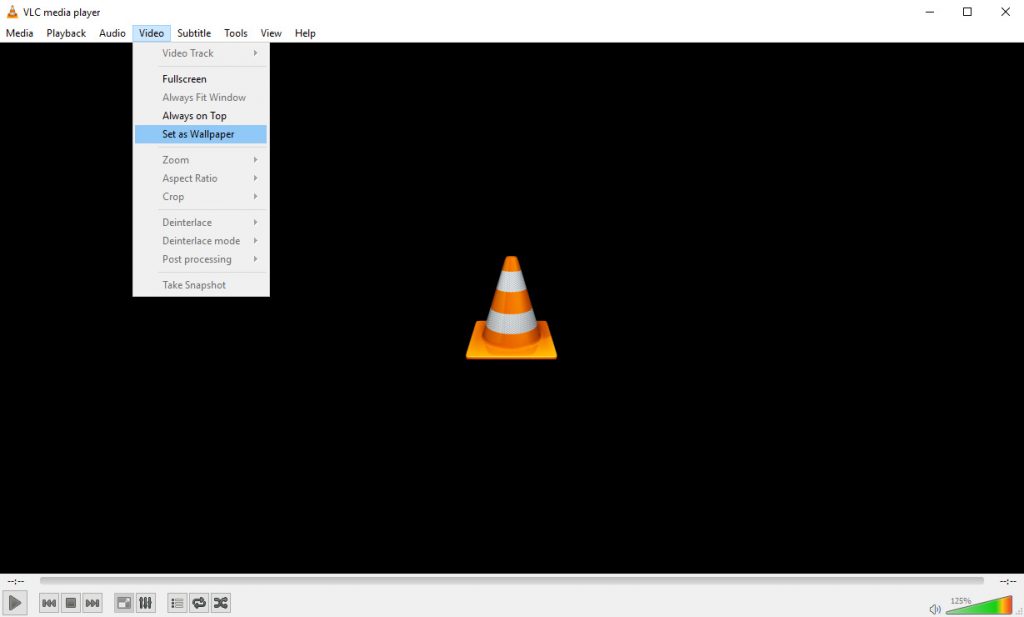Skip to next media track
The image size is (1024, 617).
pos(93,603)
